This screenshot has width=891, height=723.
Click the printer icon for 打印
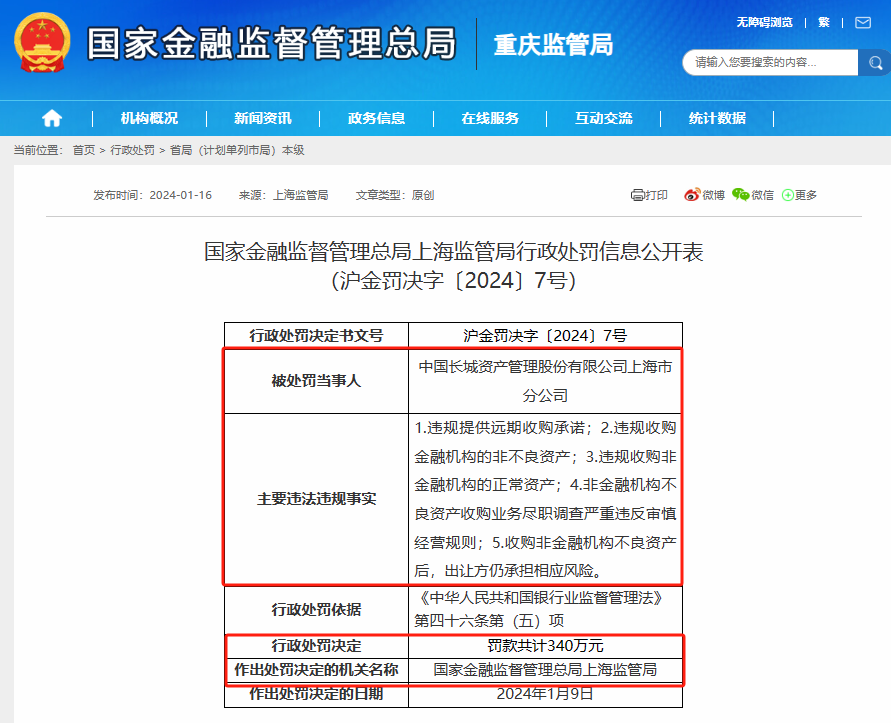637,195
